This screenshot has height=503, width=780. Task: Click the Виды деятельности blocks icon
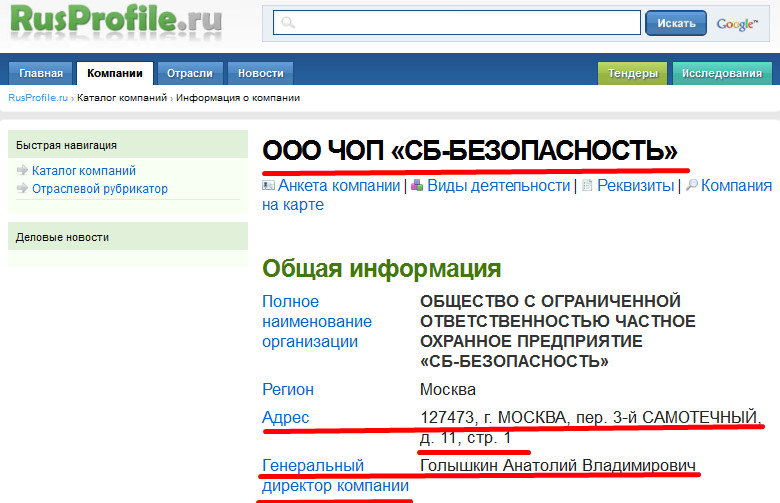coord(417,186)
